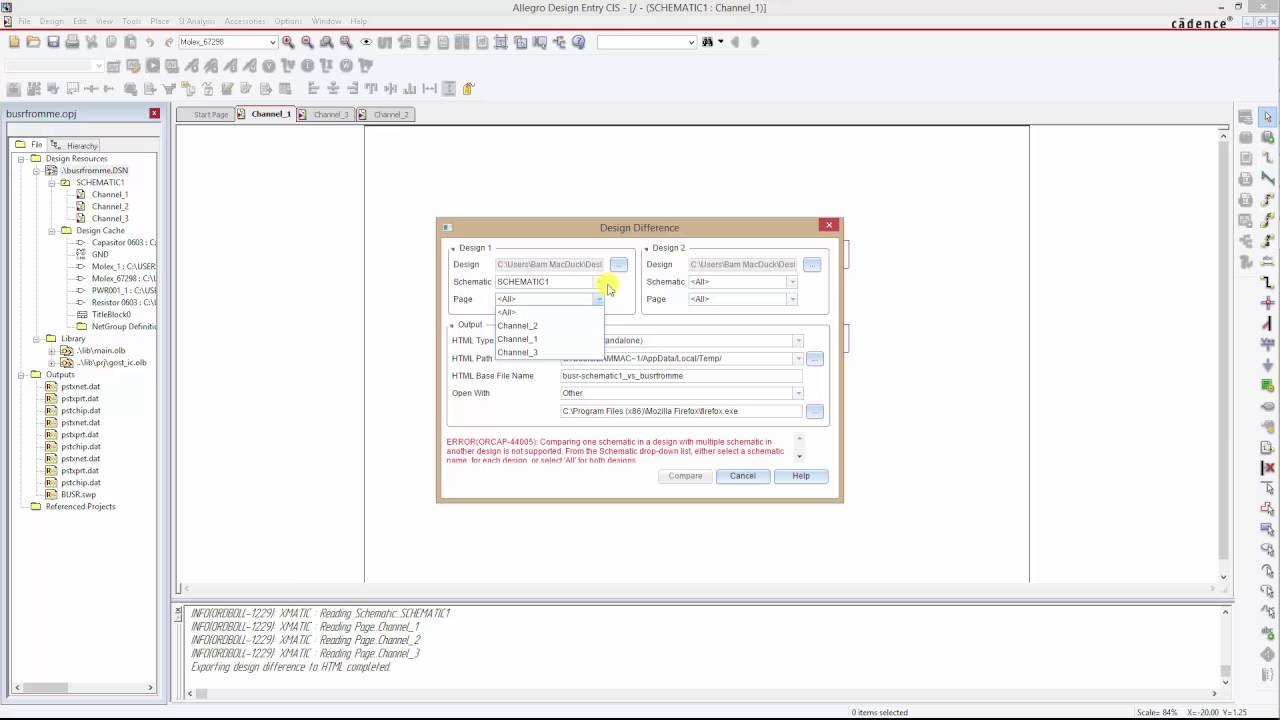Switch to Hierarchy tab in project panel
1280x720 pixels.
tap(77, 145)
